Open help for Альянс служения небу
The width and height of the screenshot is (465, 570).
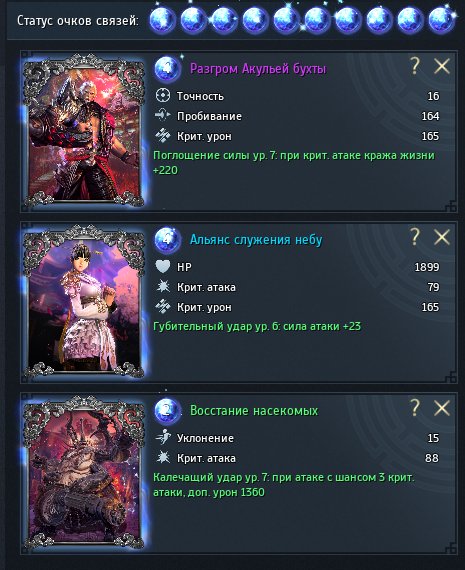point(415,237)
